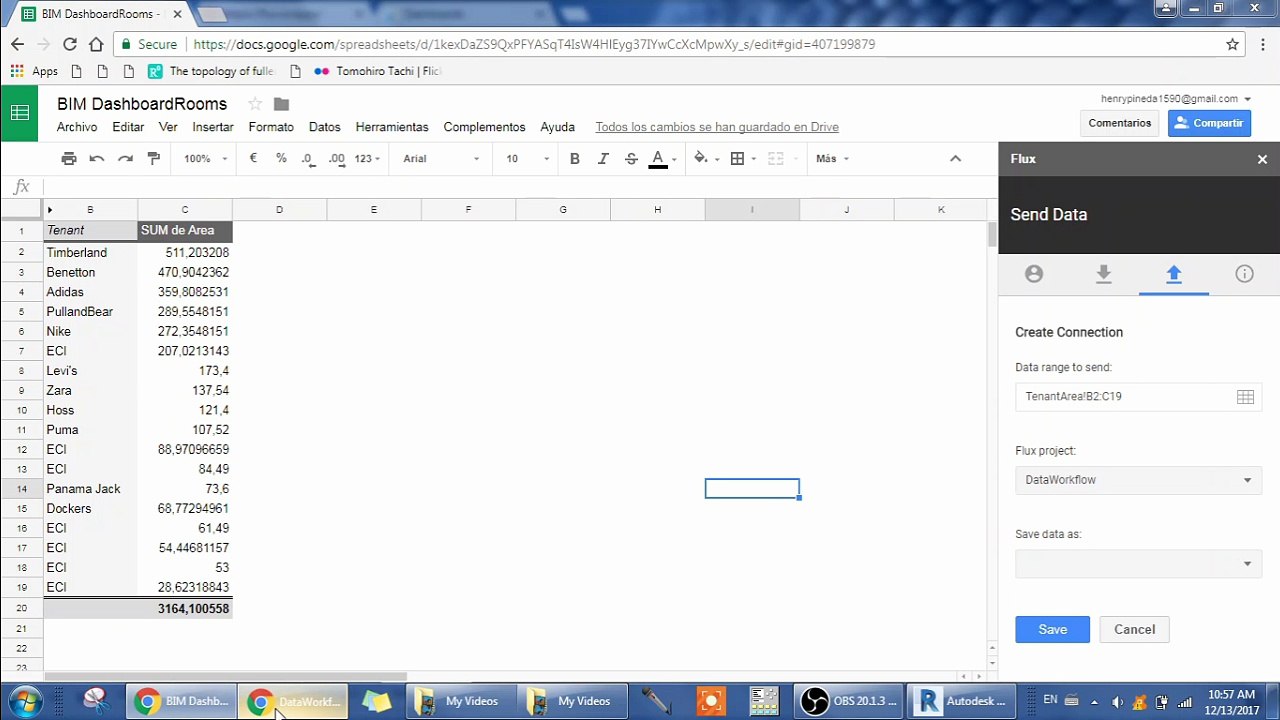This screenshot has width=1280, height=720.
Task: Open the move-to-folder icon beside the title
Action: coord(281,104)
